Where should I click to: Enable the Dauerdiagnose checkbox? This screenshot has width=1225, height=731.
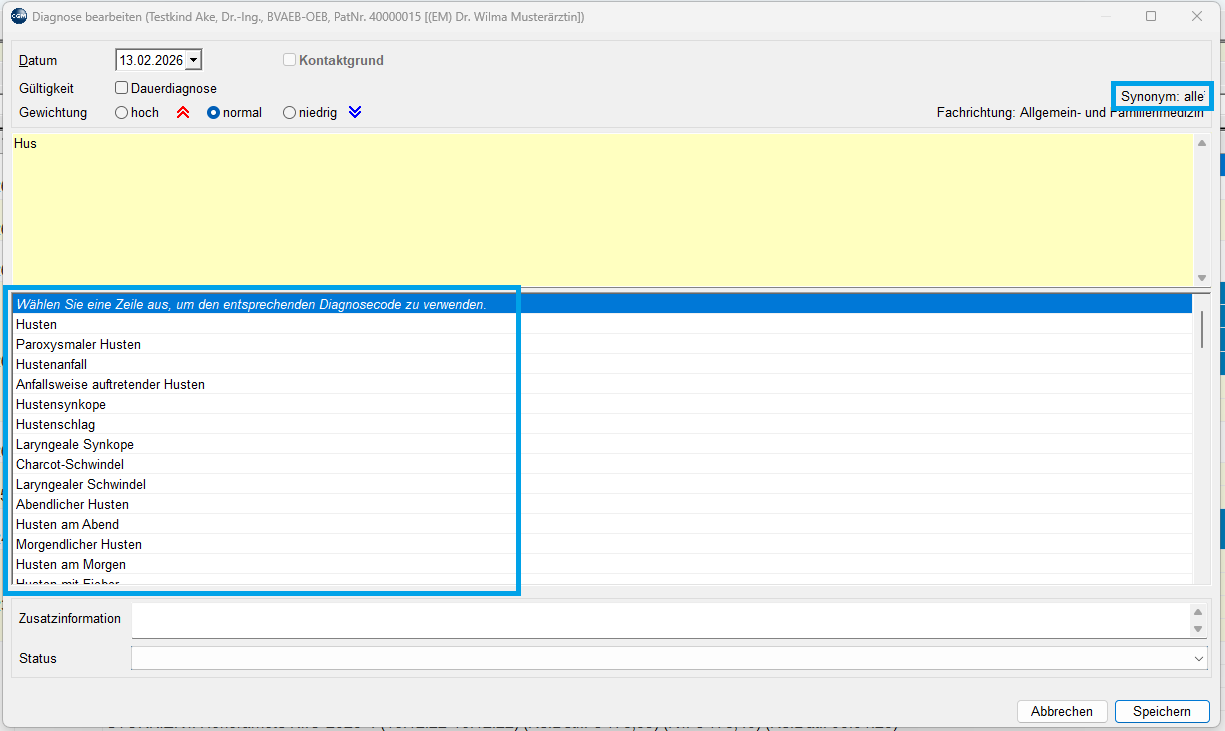click(122, 88)
